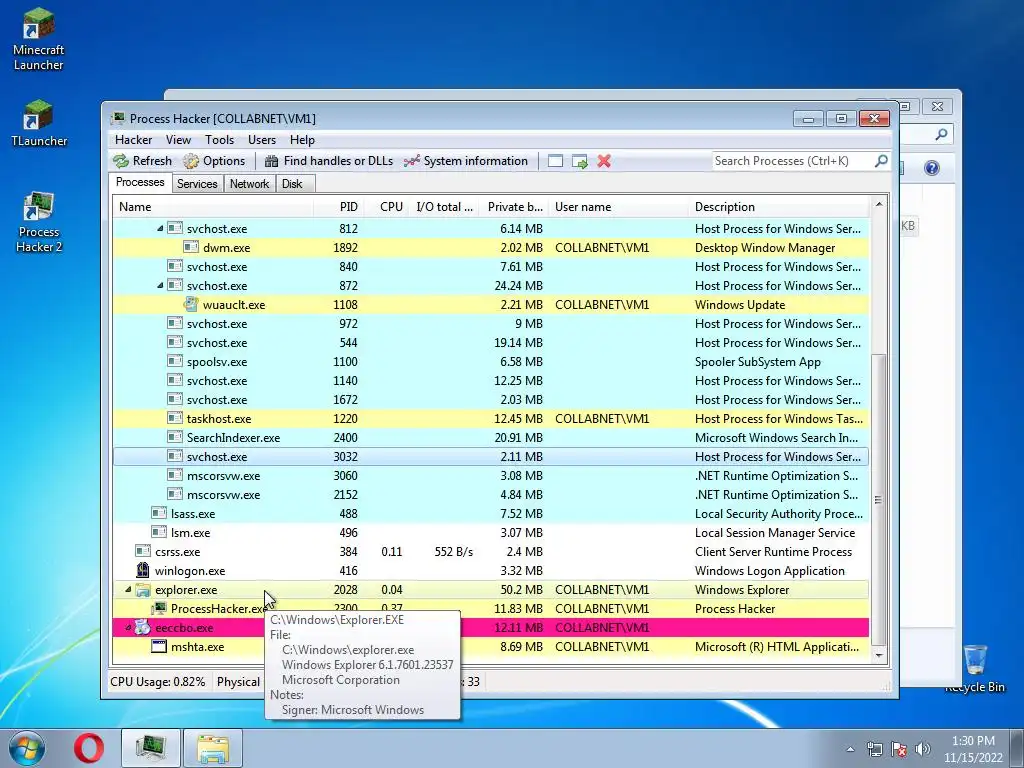
Task: Click the csrss.exe process icon
Action: coord(143,551)
